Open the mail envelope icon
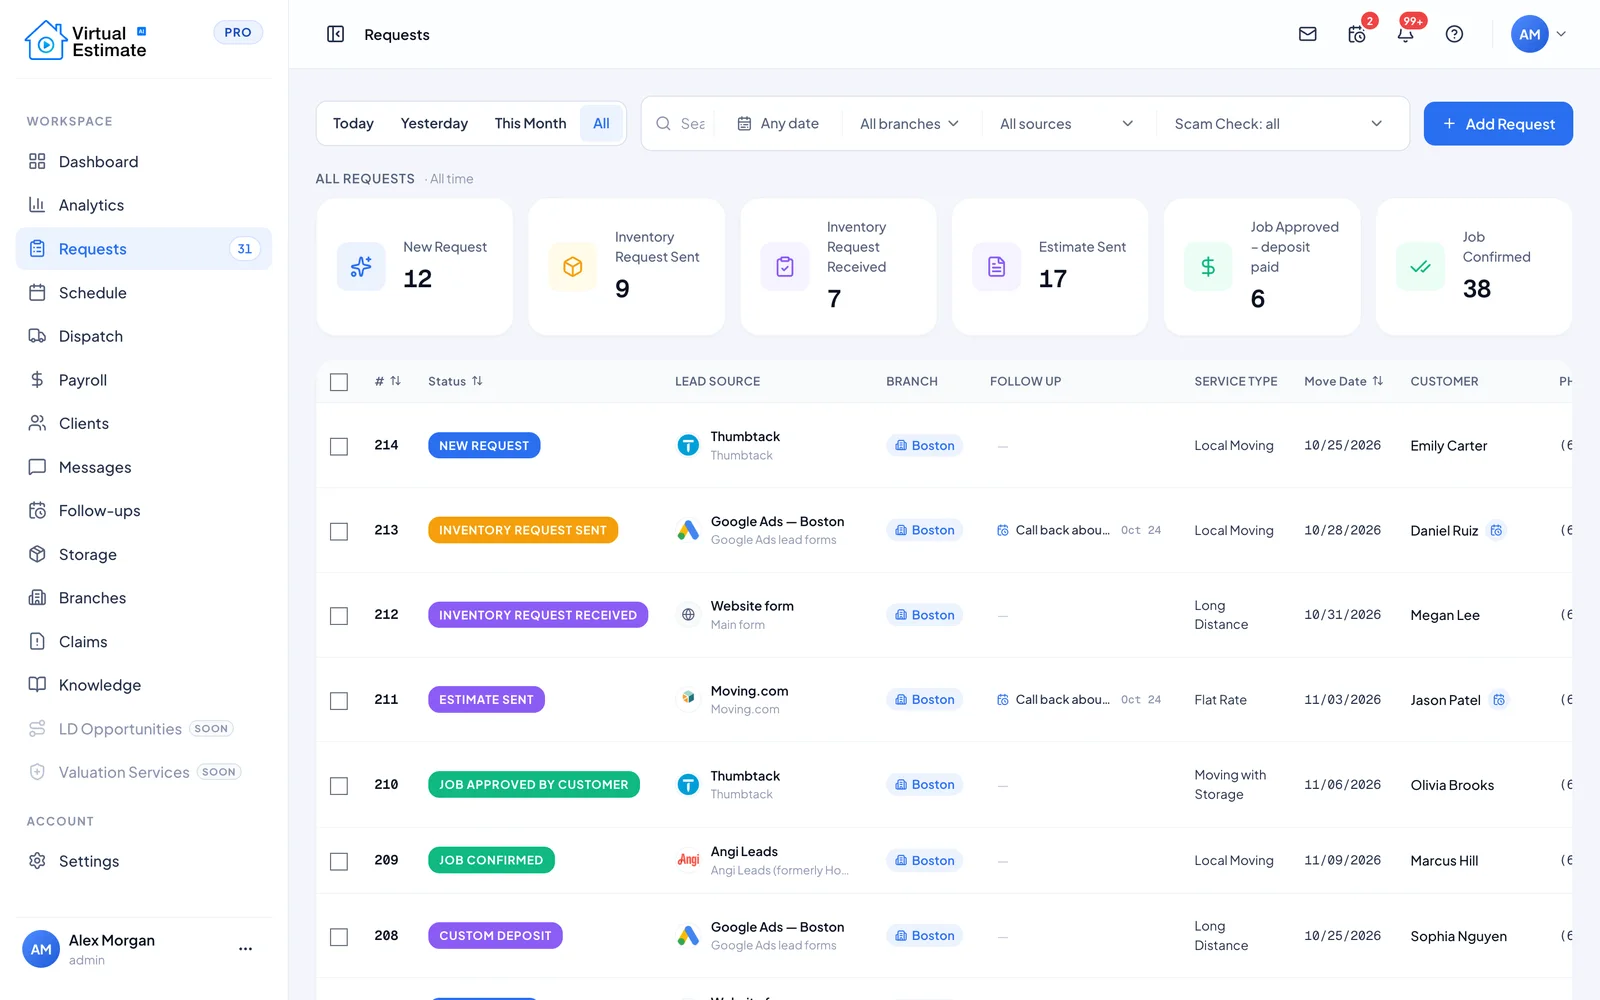The height and width of the screenshot is (1000, 1600). [1307, 34]
